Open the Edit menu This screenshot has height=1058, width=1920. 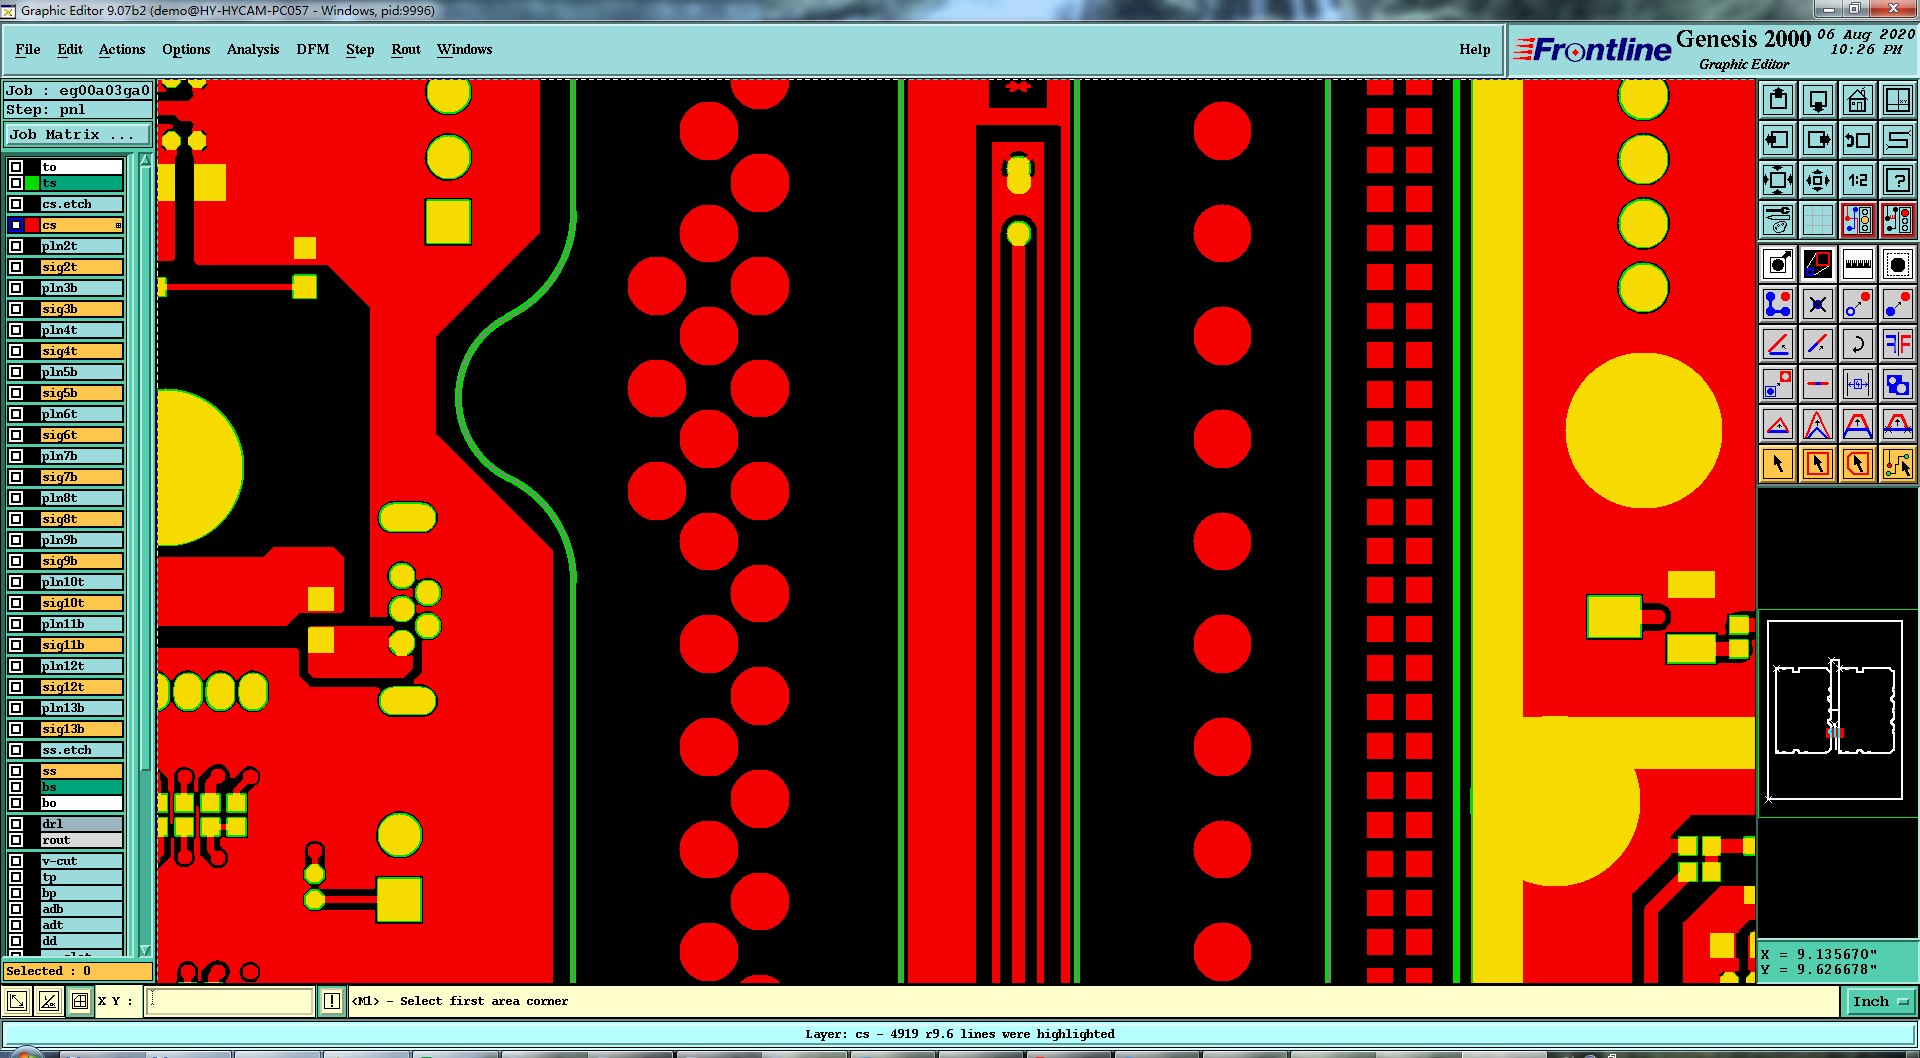tap(70, 49)
